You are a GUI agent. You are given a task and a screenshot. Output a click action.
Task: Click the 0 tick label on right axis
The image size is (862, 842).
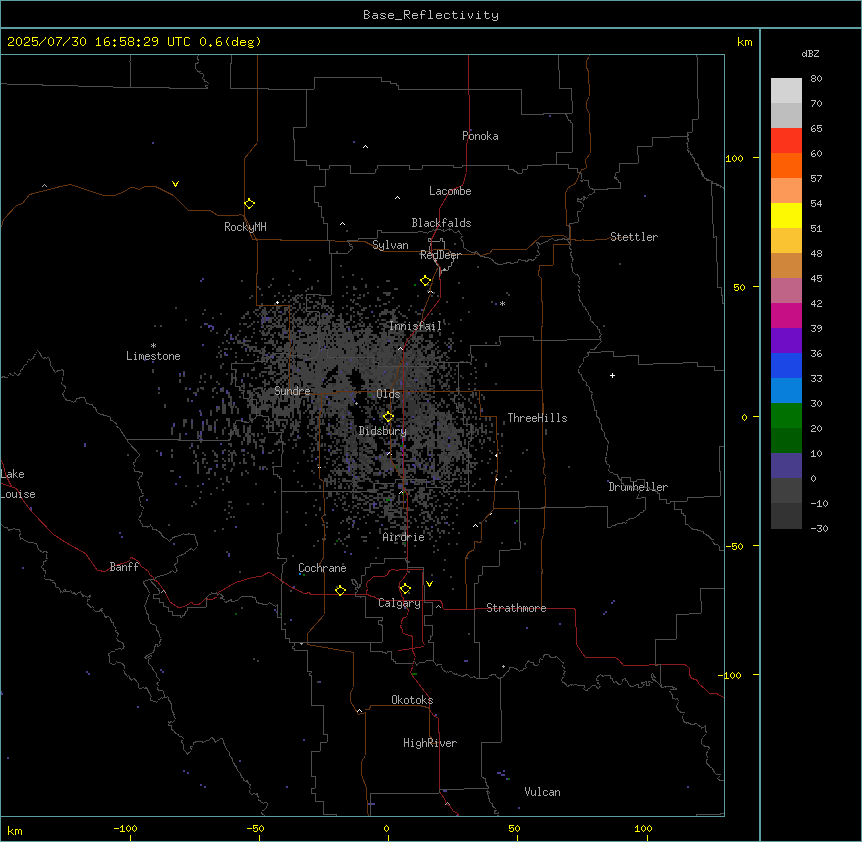[x=744, y=417]
